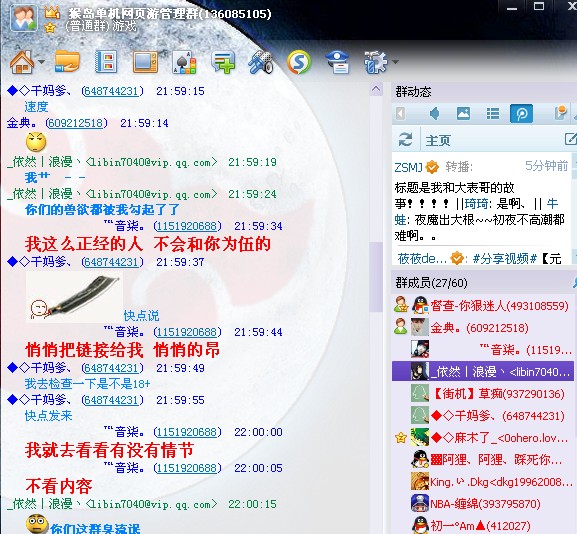Click the 群动态 panel header

pyautogui.click(x=413, y=92)
